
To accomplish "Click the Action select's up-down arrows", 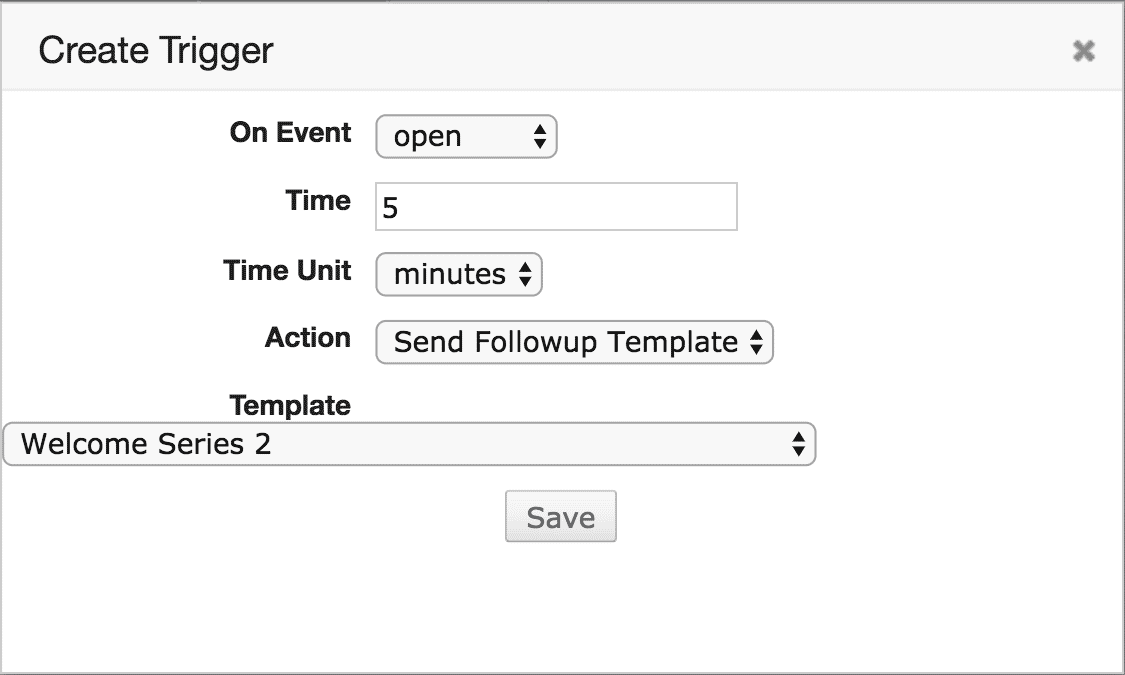I will 756,343.
